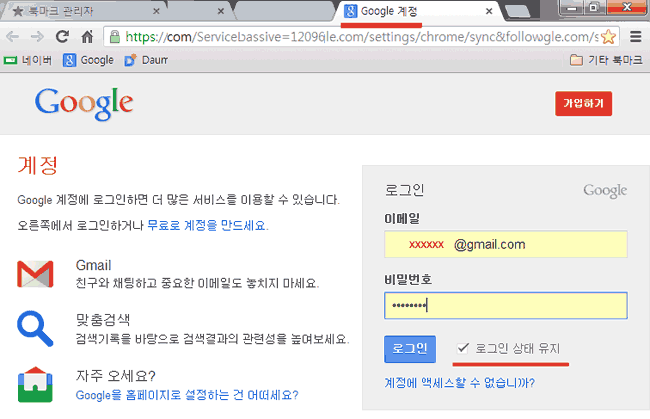Image resolution: width=650 pixels, height=419 pixels.
Task: Go forward with the forward arrow
Action: pyautogui.click(x=37, y=37)
